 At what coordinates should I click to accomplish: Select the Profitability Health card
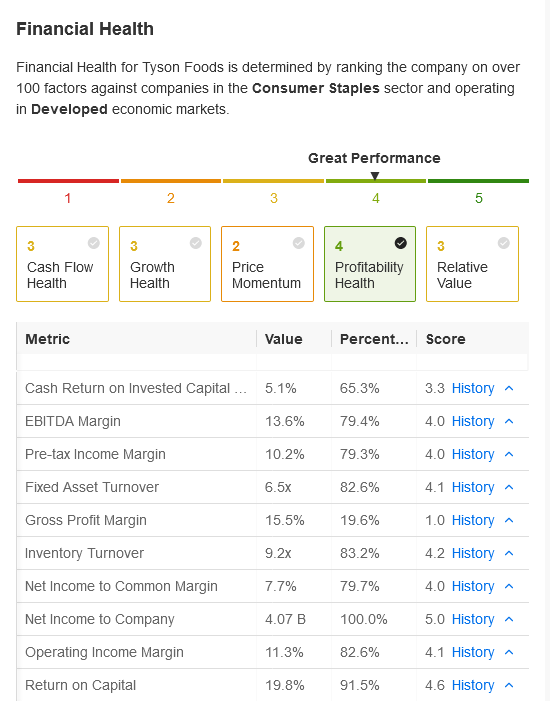[x=370, y=264]
